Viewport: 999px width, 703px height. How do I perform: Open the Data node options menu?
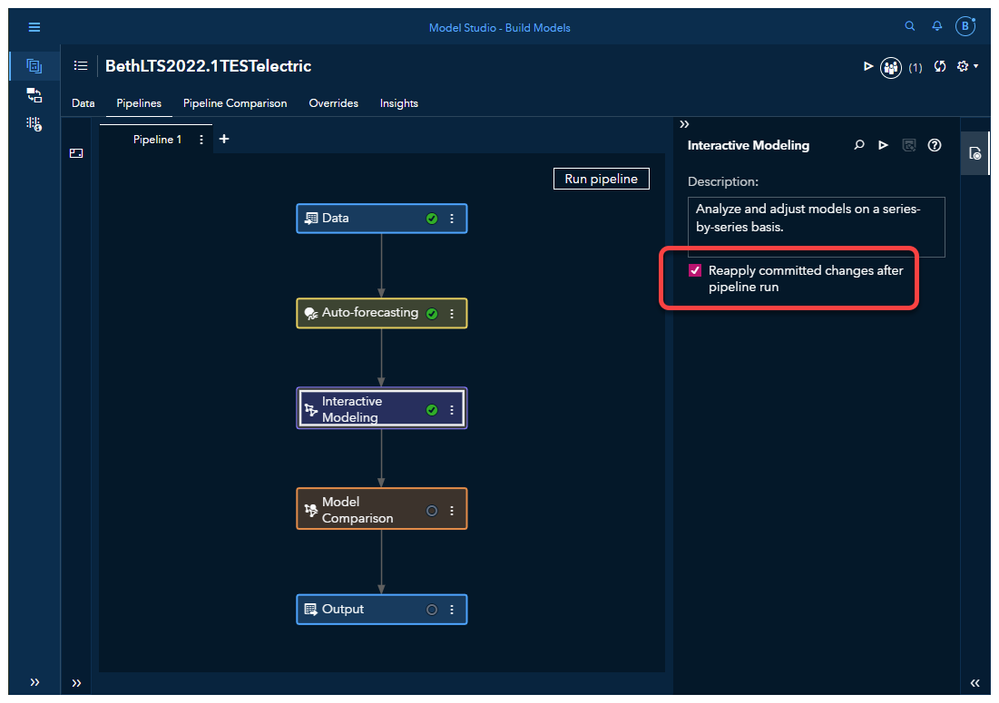(x=452, y=219)
